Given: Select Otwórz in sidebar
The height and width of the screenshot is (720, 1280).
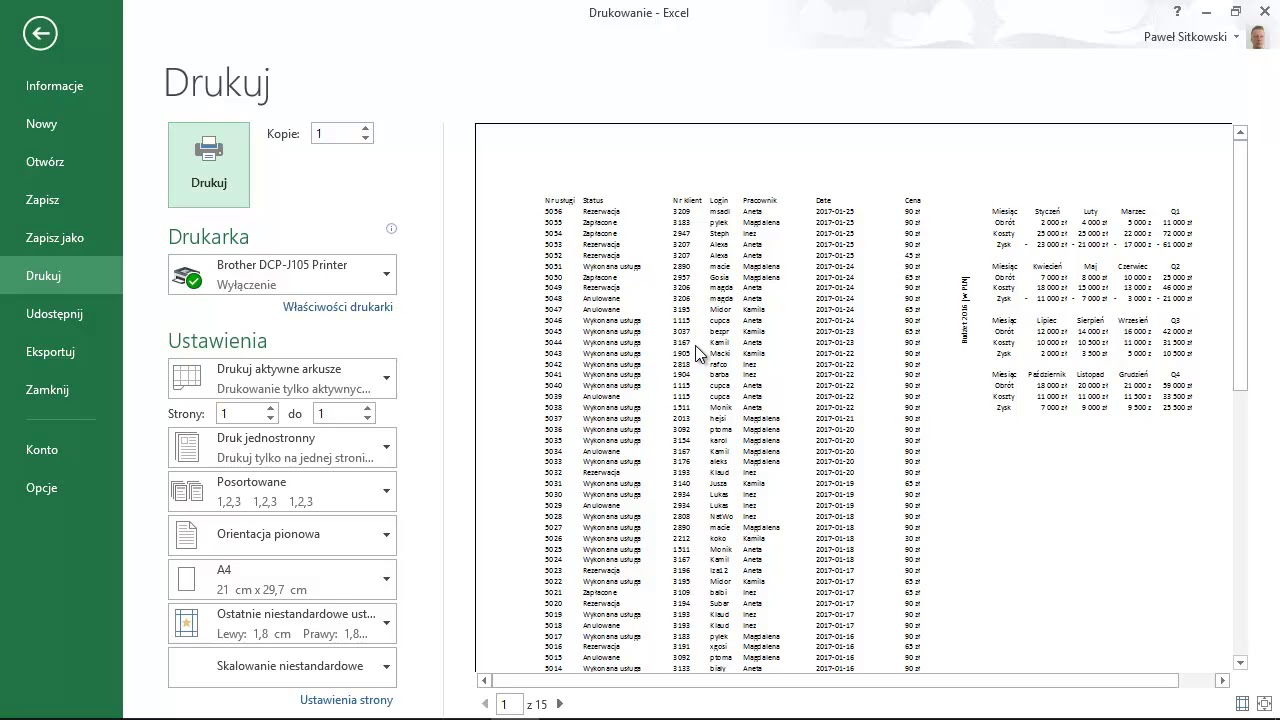Looking at the screenshot, I should 61,162.
